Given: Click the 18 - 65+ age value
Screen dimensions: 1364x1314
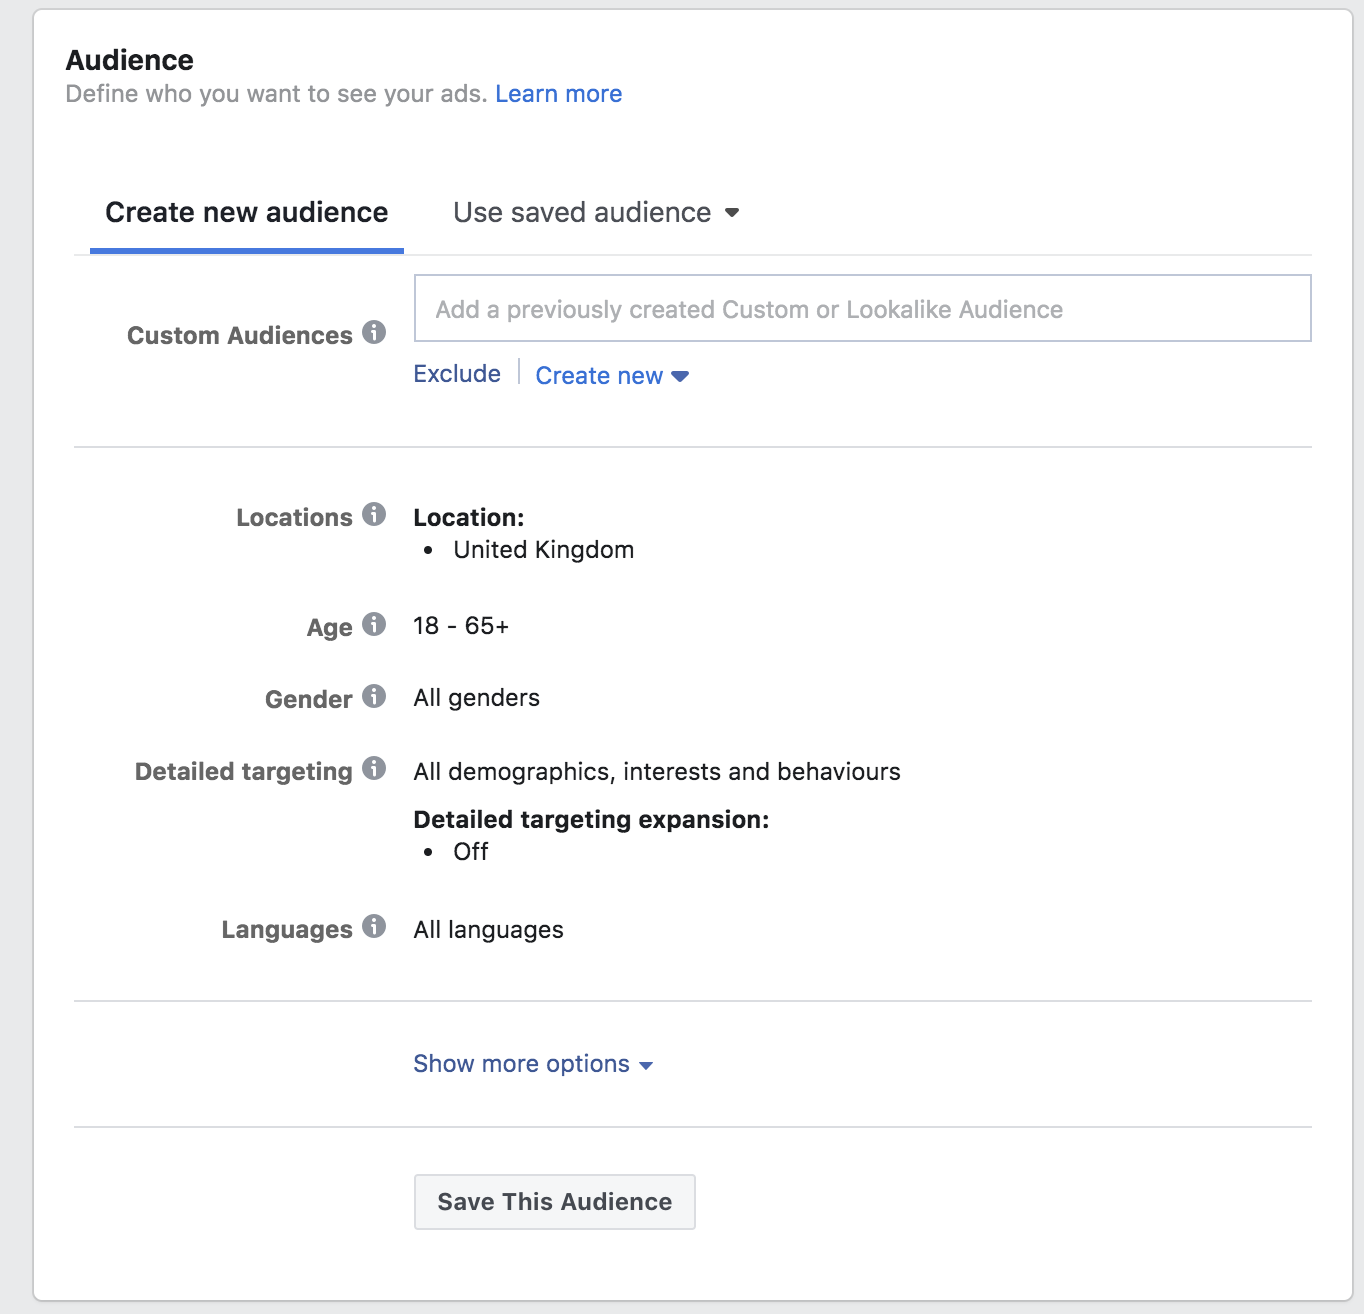Looking at the screenshot, I should point(461,626).
